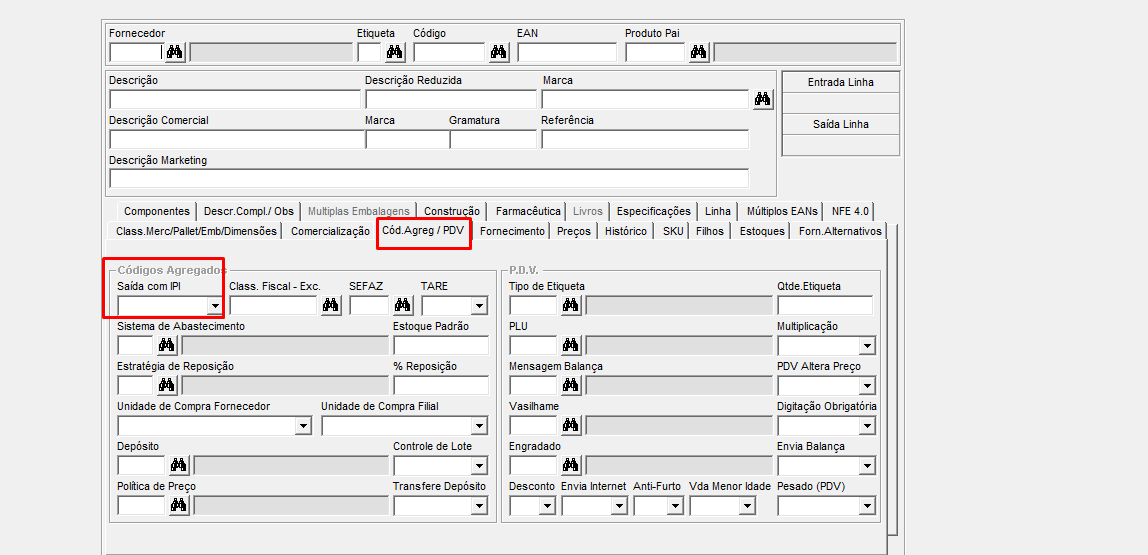Open the Código search binoculars icon
The image size is (1148, 555).
coord(499,52)
